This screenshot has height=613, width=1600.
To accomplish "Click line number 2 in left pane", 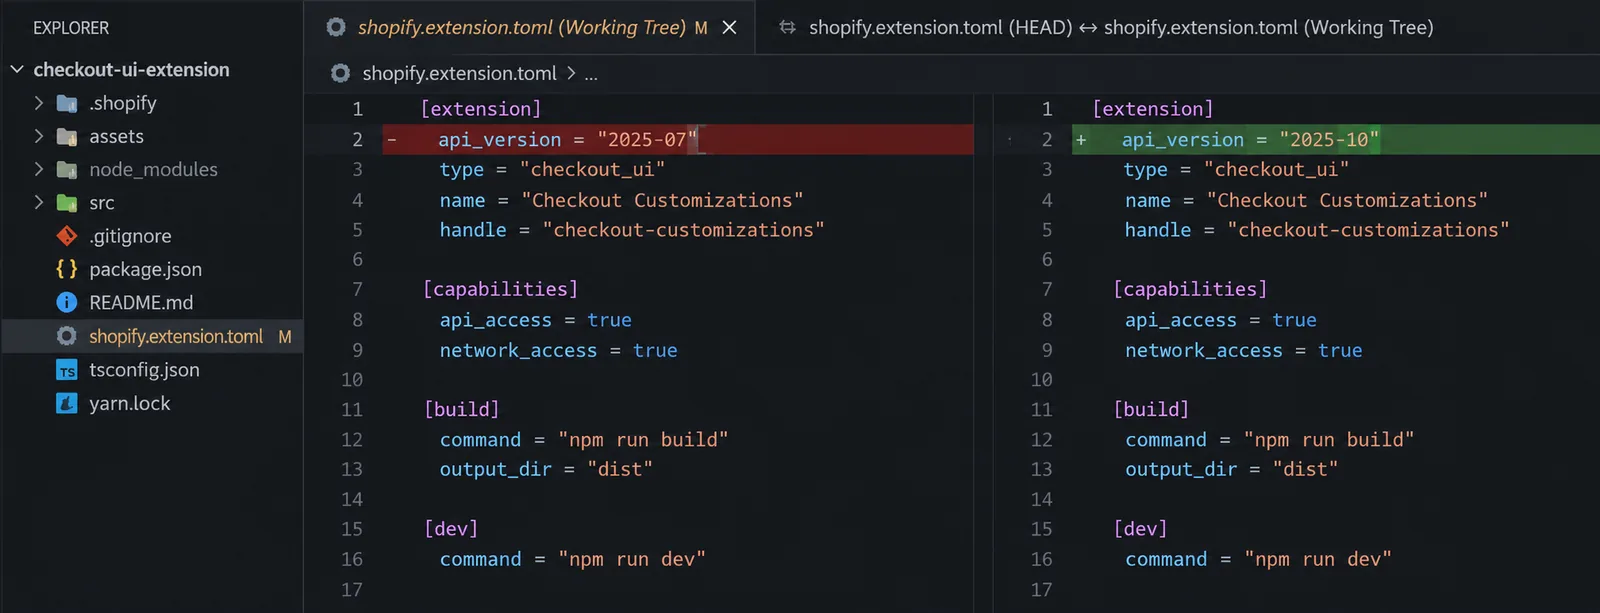I will pyautogui.click(x=357, y=140).
